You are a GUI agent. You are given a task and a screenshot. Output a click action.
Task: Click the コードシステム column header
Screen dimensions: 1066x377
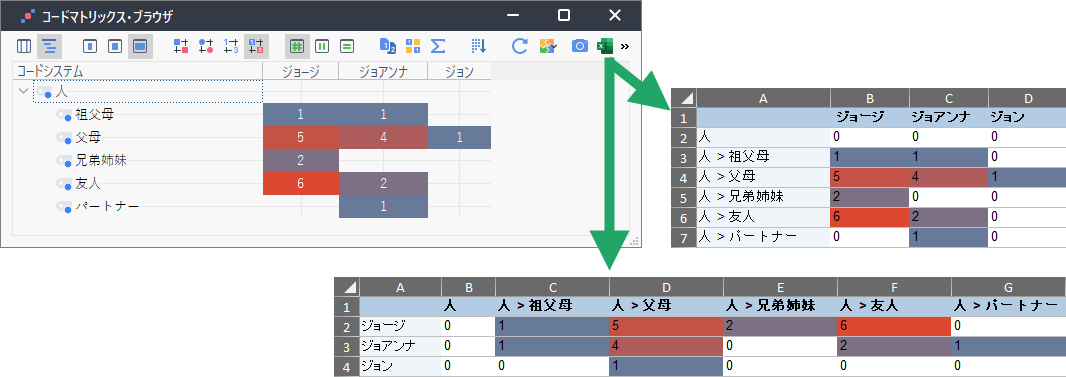point(138,71)
